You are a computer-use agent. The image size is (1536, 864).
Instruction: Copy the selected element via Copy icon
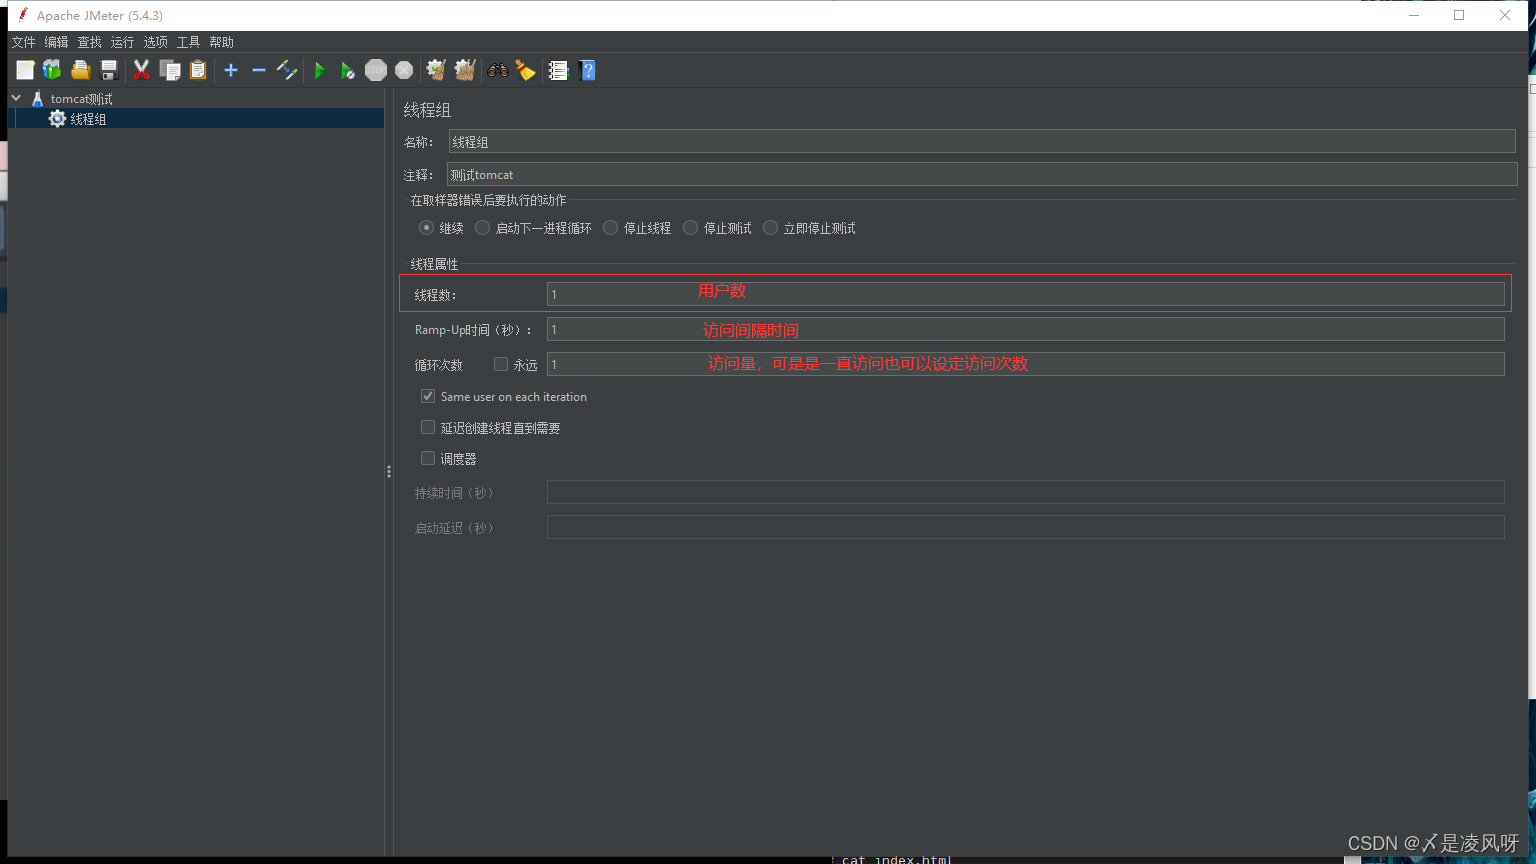pyautogui.click(x=170, y=70)
